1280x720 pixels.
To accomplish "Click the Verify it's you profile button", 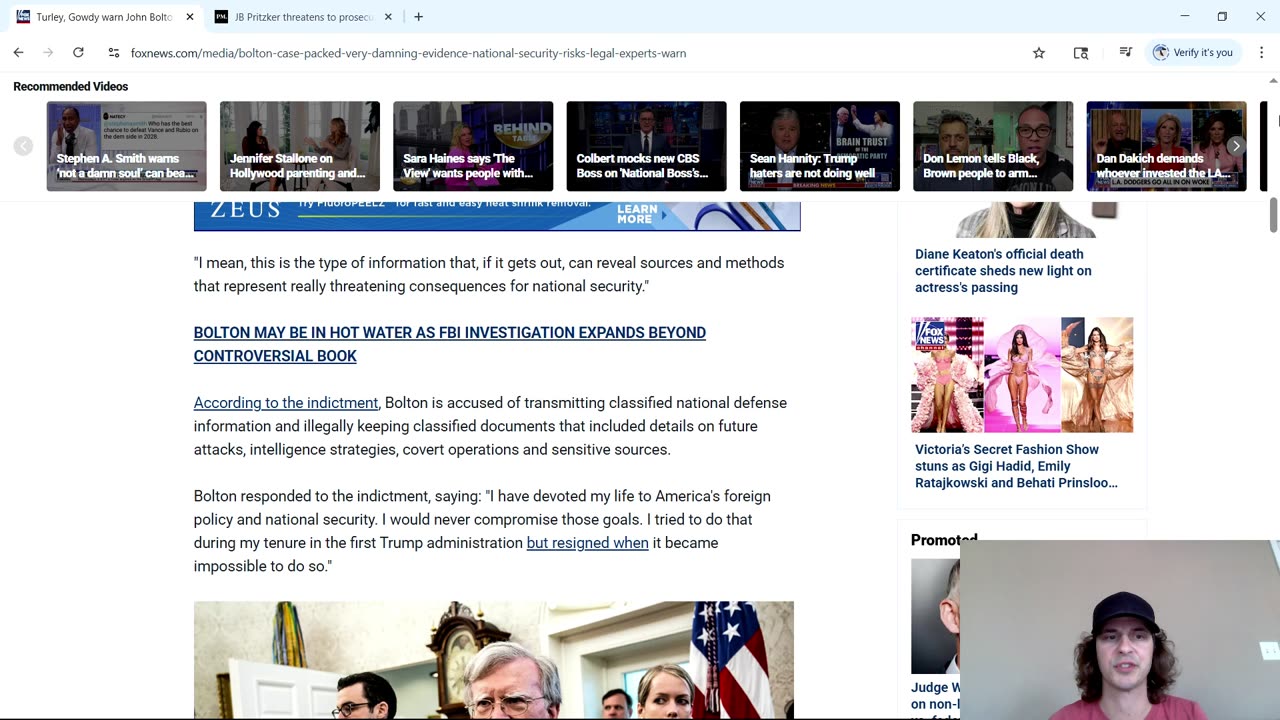I will click(x=1194, y=53).
